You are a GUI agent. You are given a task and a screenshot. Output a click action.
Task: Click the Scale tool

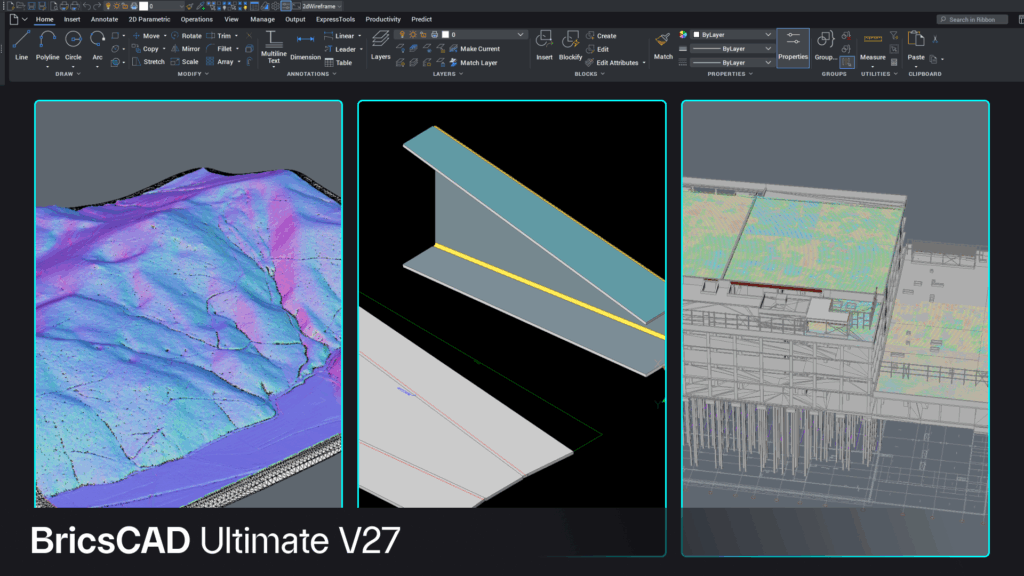click(x=184, y=62)
